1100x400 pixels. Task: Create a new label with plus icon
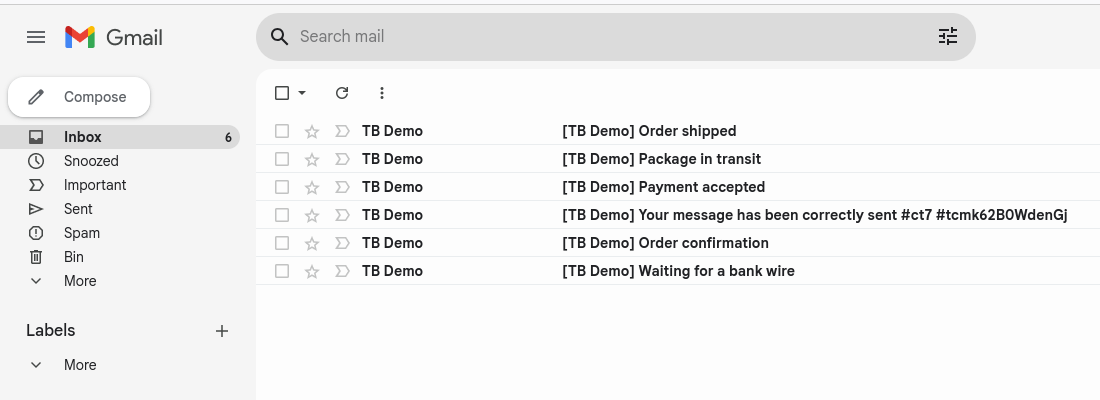222,331
